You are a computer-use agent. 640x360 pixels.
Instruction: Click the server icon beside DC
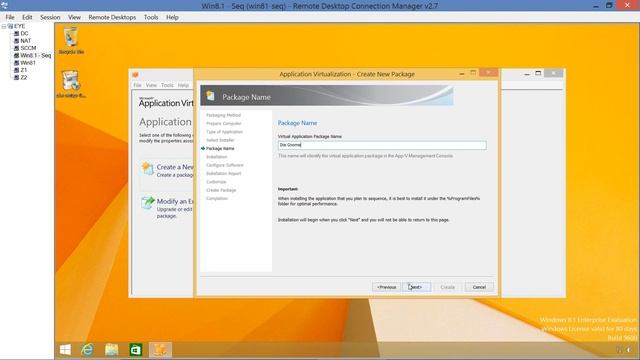click(x=16, y=33)
